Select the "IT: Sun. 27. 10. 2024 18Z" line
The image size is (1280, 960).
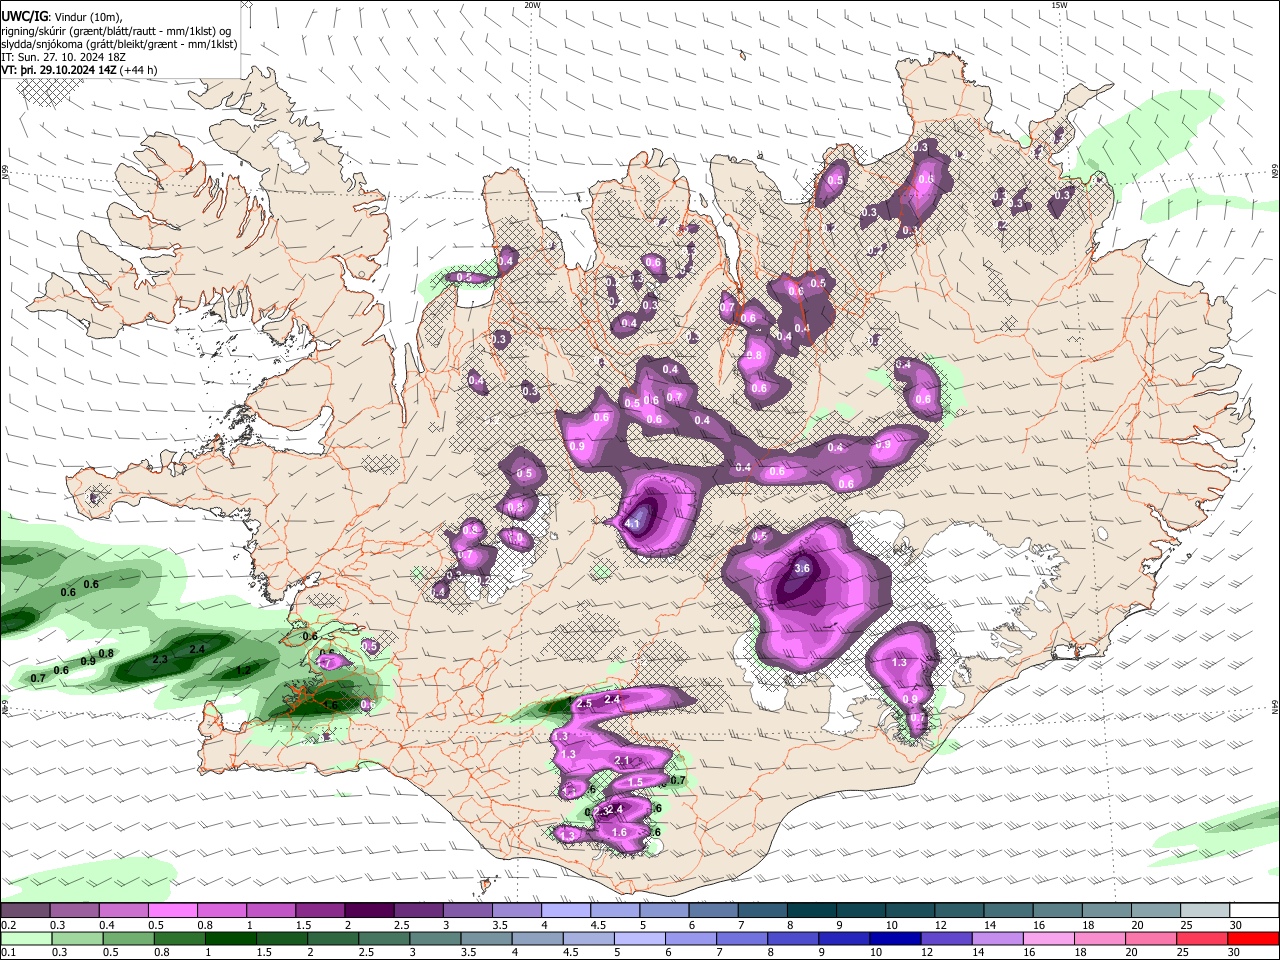tap(63, 58)
